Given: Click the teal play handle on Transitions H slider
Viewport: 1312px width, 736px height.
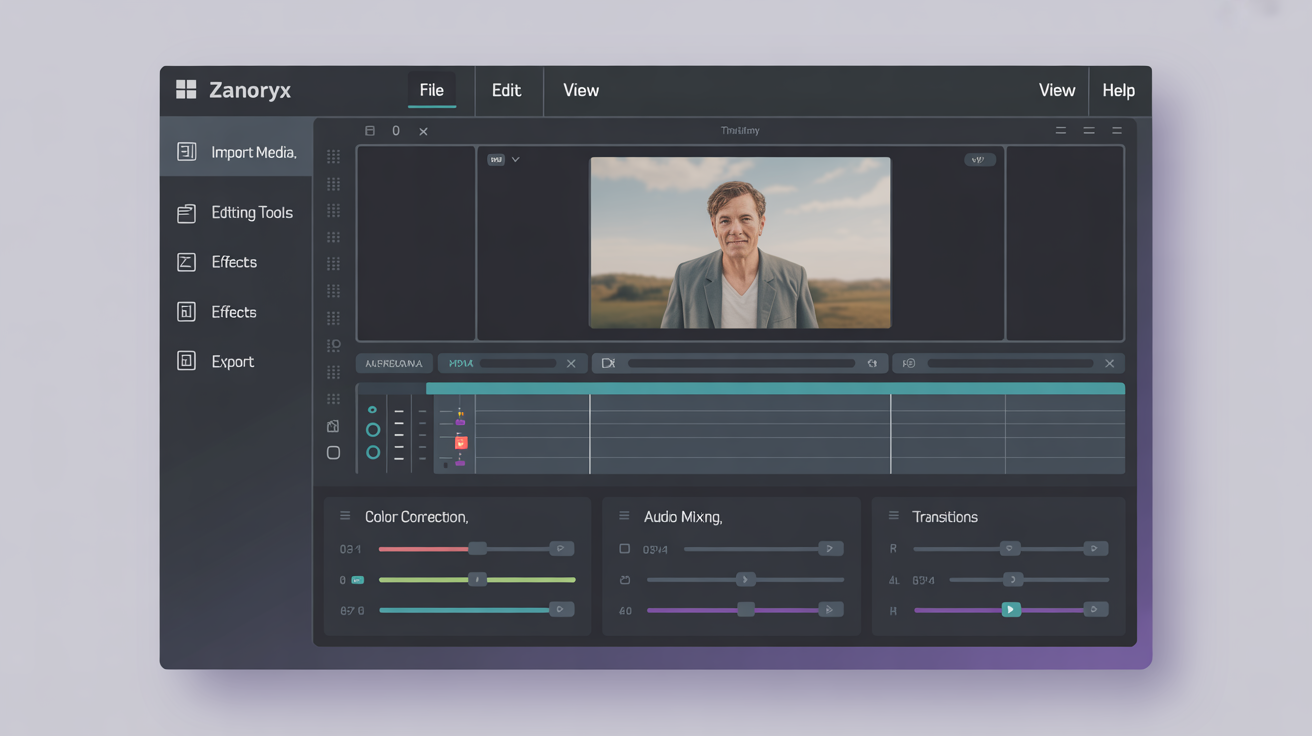Looking at the screenshot, I should [1011, 609].
